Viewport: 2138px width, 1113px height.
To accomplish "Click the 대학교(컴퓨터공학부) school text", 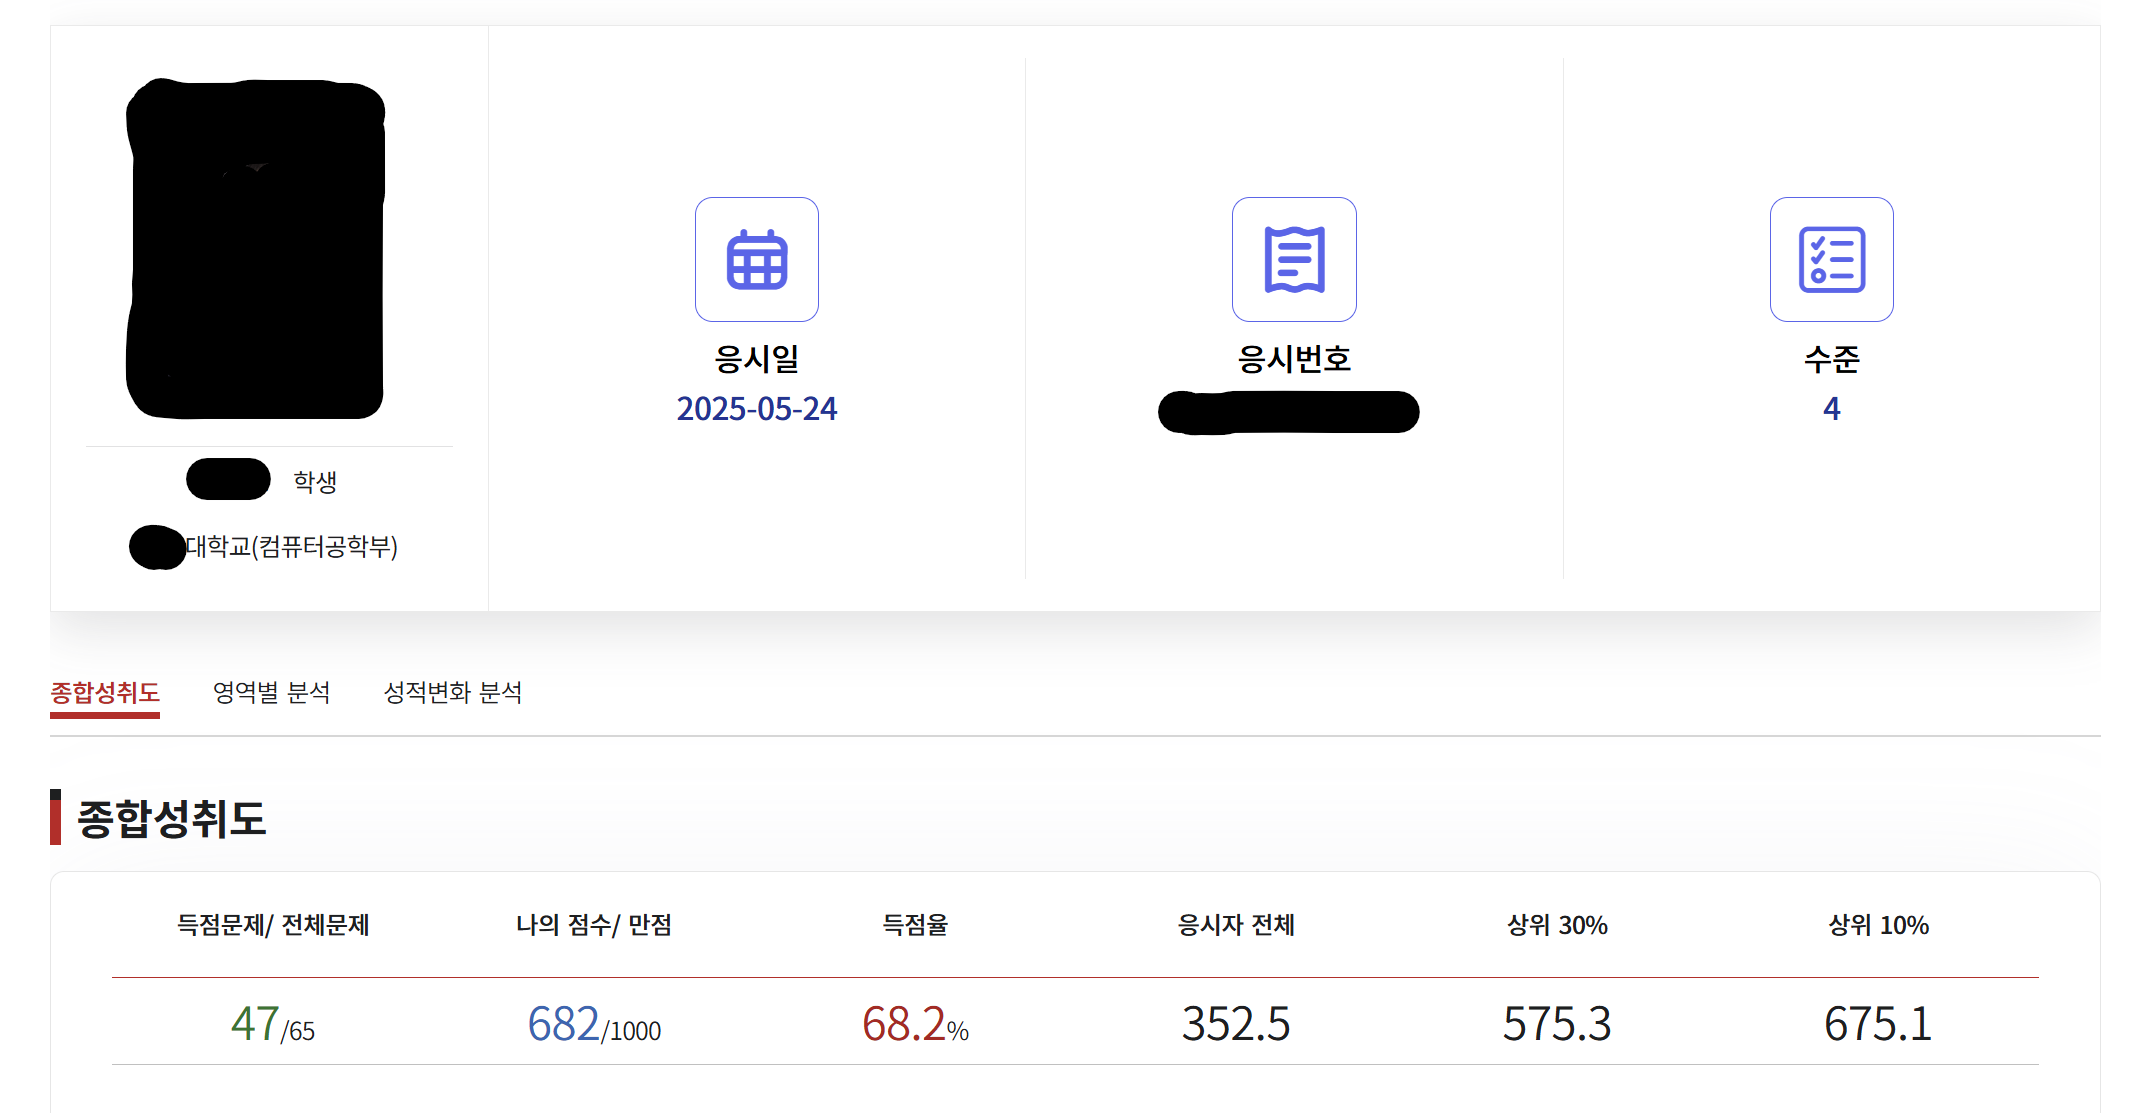I will pyautogui.click(x=292, y=548).
